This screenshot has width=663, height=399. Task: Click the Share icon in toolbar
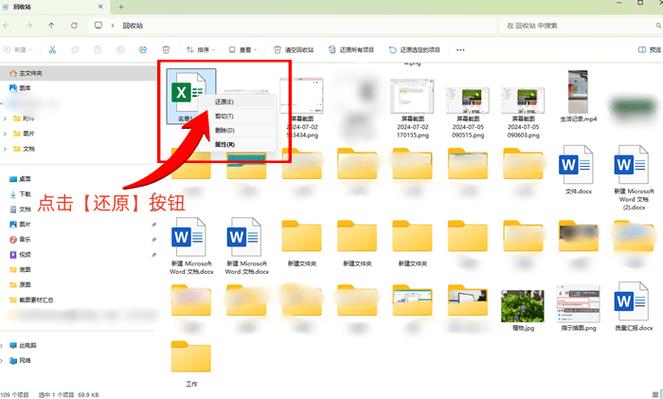[143, 50]
